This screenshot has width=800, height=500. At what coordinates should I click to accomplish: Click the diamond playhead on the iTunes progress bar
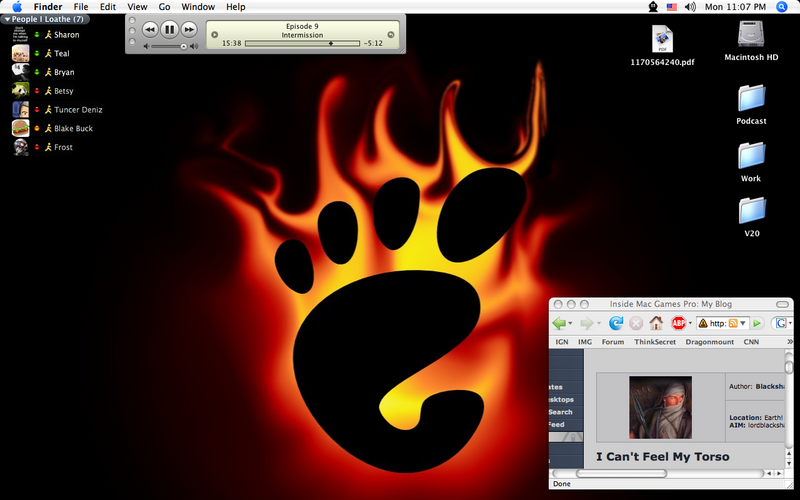(x=331, y=43)
